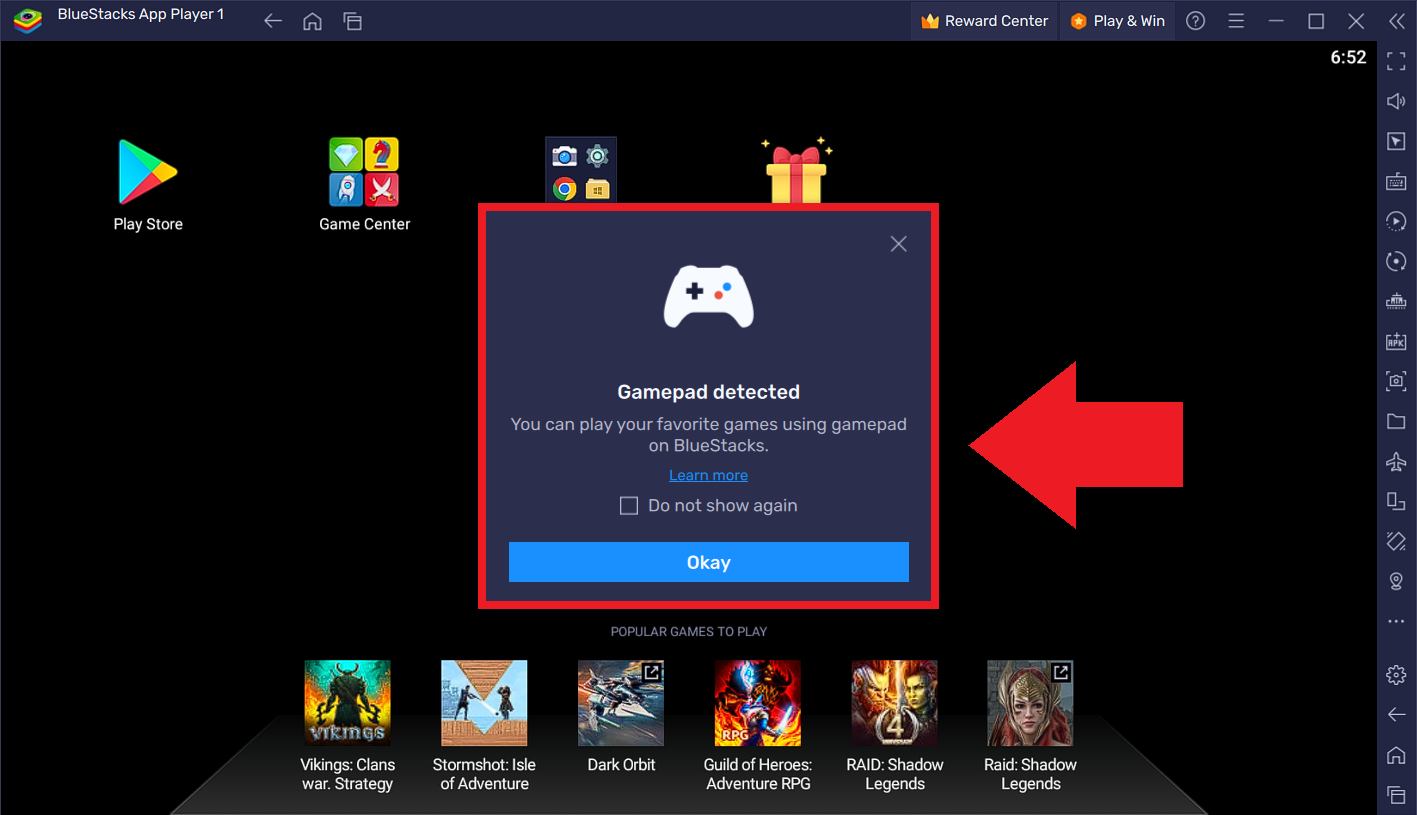Mute volume via the speaker icon
Viewport: 1417px width, 815px height.
[1395, 100]
